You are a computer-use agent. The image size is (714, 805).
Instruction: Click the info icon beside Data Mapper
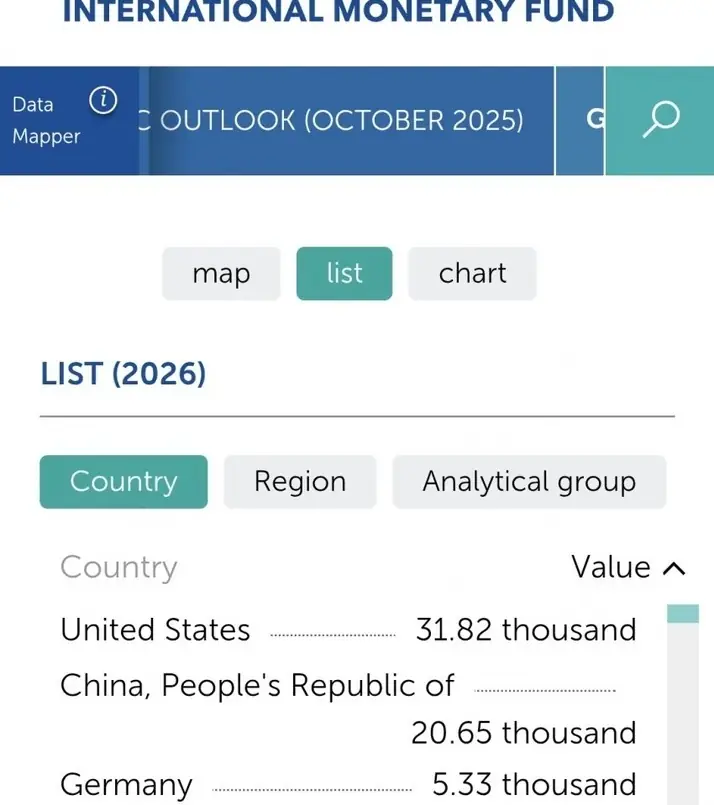tap(103, 100)
